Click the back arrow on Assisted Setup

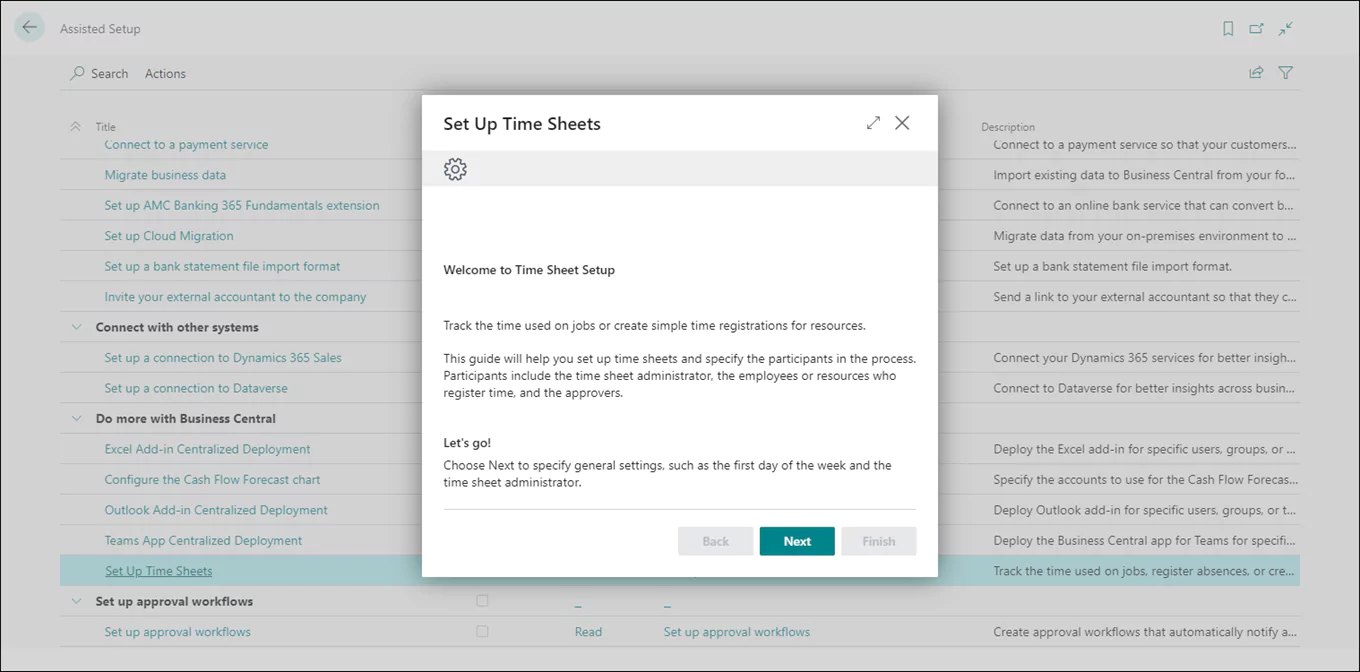29,28
